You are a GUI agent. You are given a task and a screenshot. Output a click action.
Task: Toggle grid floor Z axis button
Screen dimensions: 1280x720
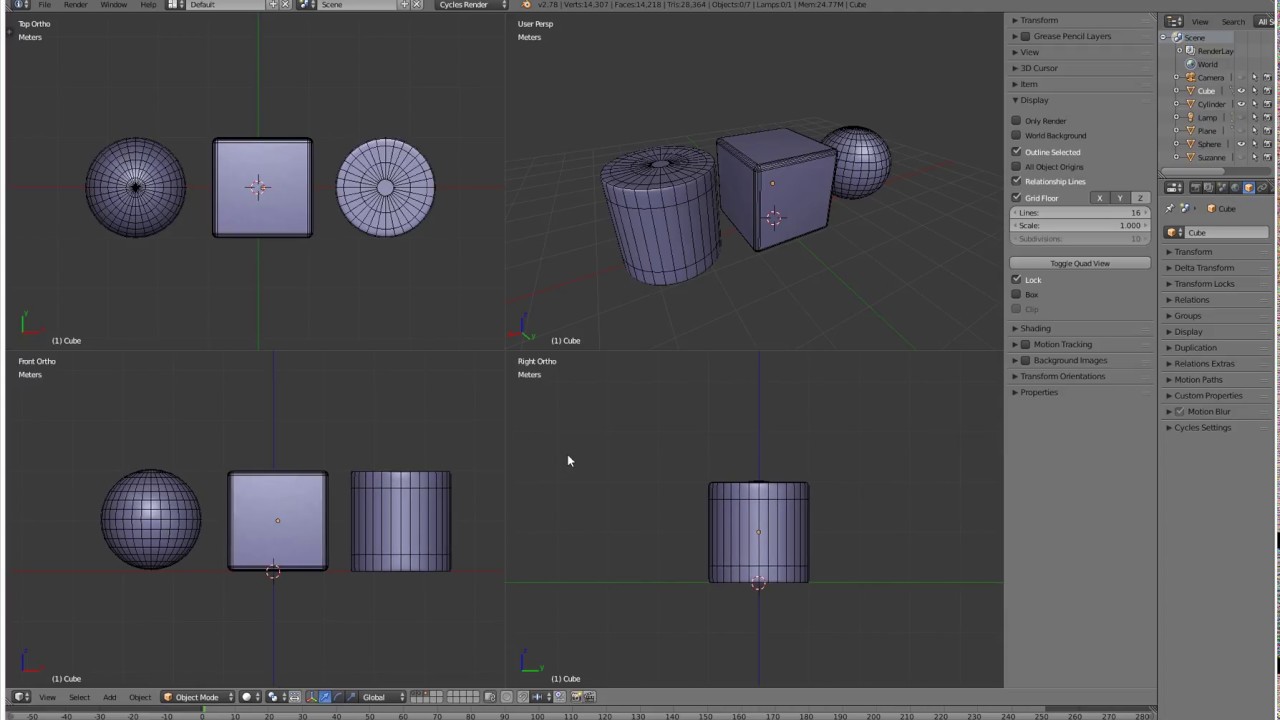1140,198
